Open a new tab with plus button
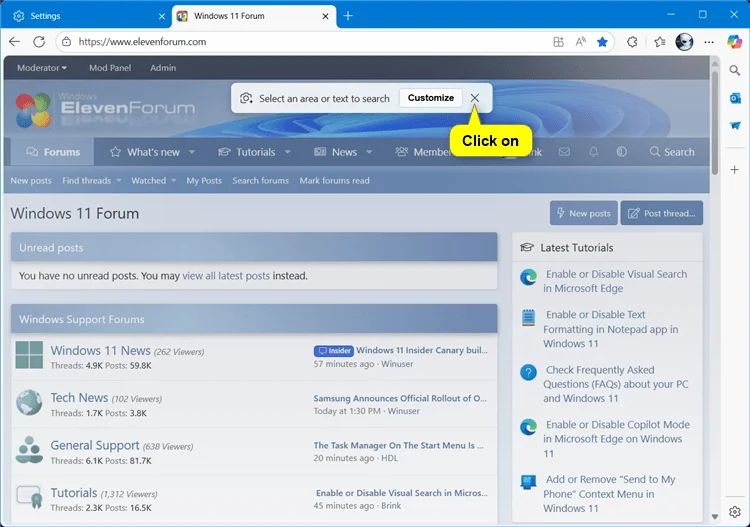Image resolution: width=750 pixels, height=527 pixels. pos(348,16)
